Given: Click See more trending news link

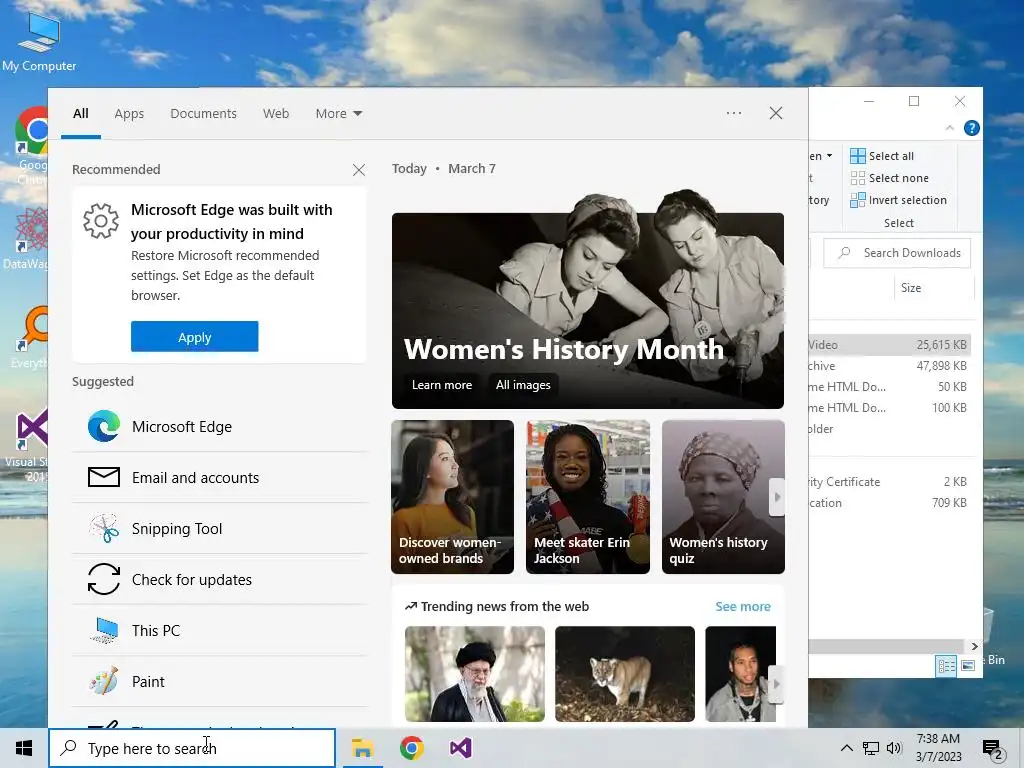Looking at the screenshot, I should click(743, 606).
